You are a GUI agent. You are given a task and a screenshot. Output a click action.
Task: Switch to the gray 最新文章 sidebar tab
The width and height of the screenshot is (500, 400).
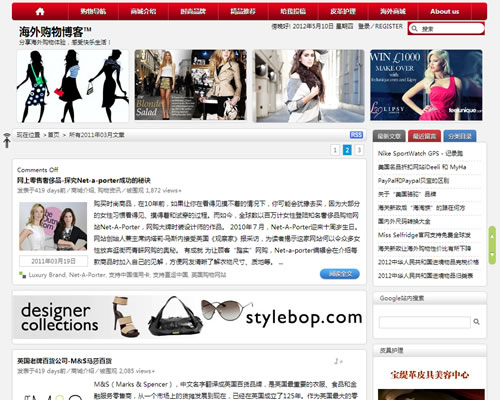[x=389, y=136]
